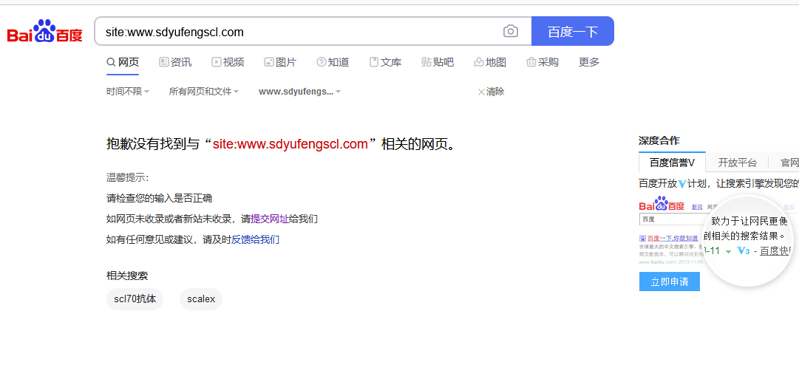The image size is (799, 382).
Task: Expand the 所有网页和文件 filter dropdown
Action: [204, 92]
